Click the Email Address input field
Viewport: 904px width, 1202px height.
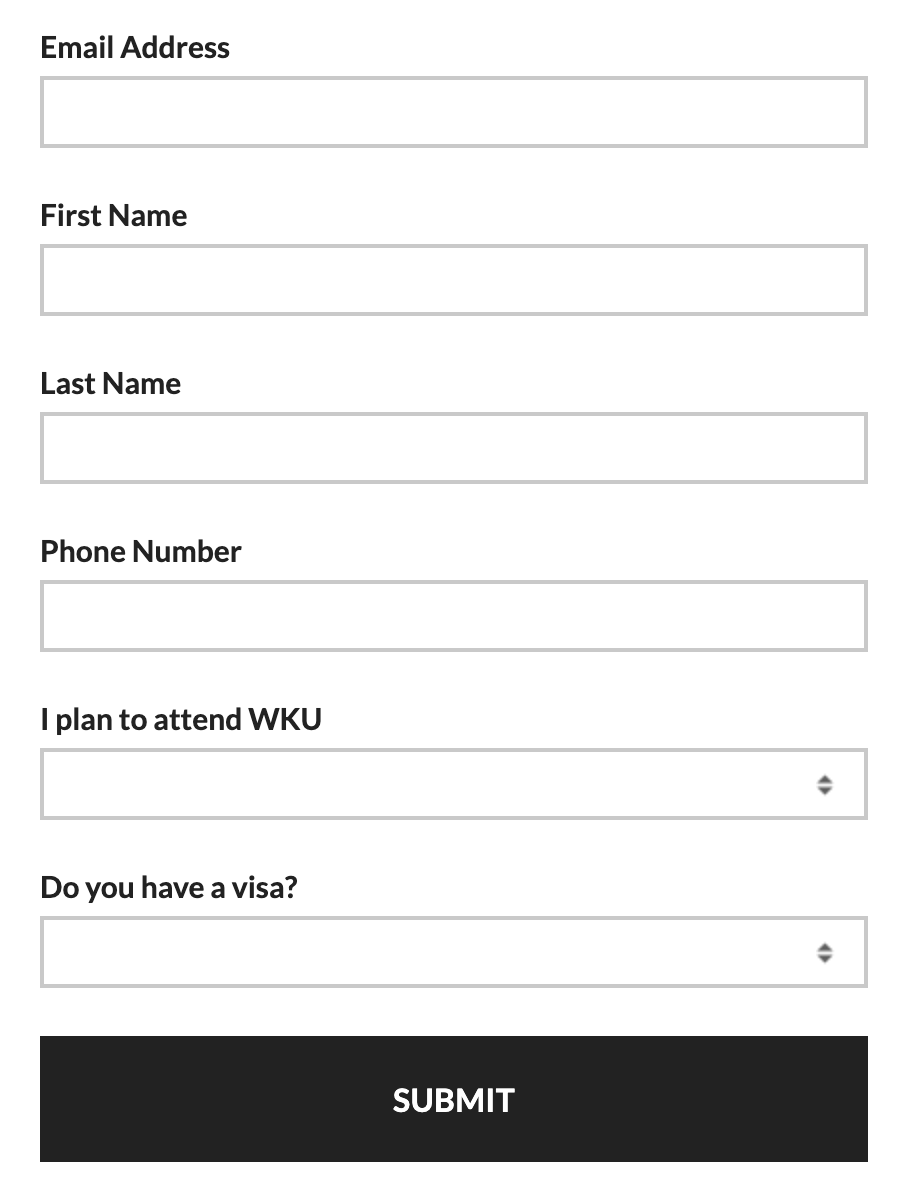click(453, 112)
